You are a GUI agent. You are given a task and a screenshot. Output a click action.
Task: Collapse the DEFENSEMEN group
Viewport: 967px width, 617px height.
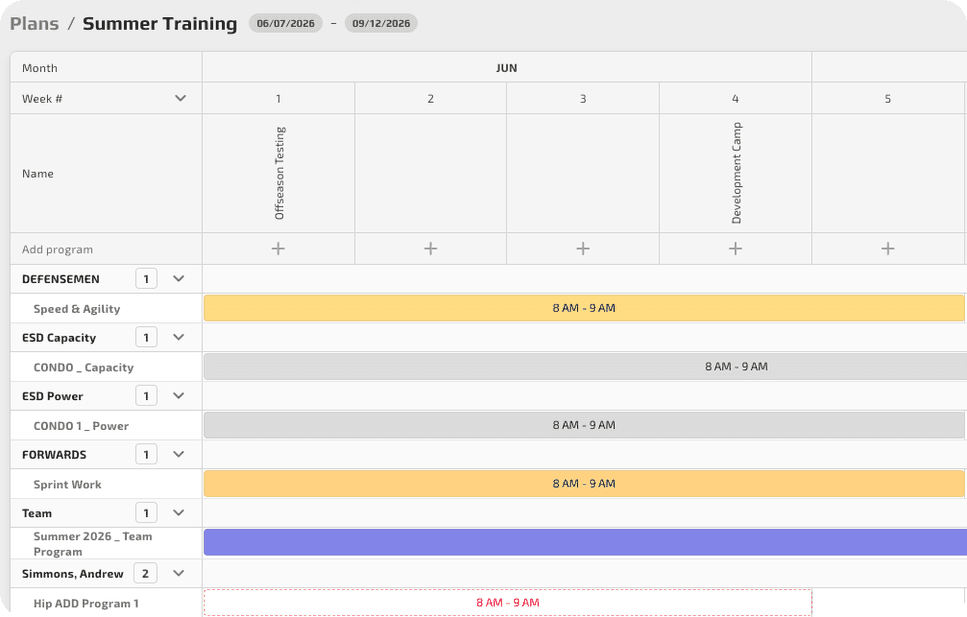click(179, 279)
